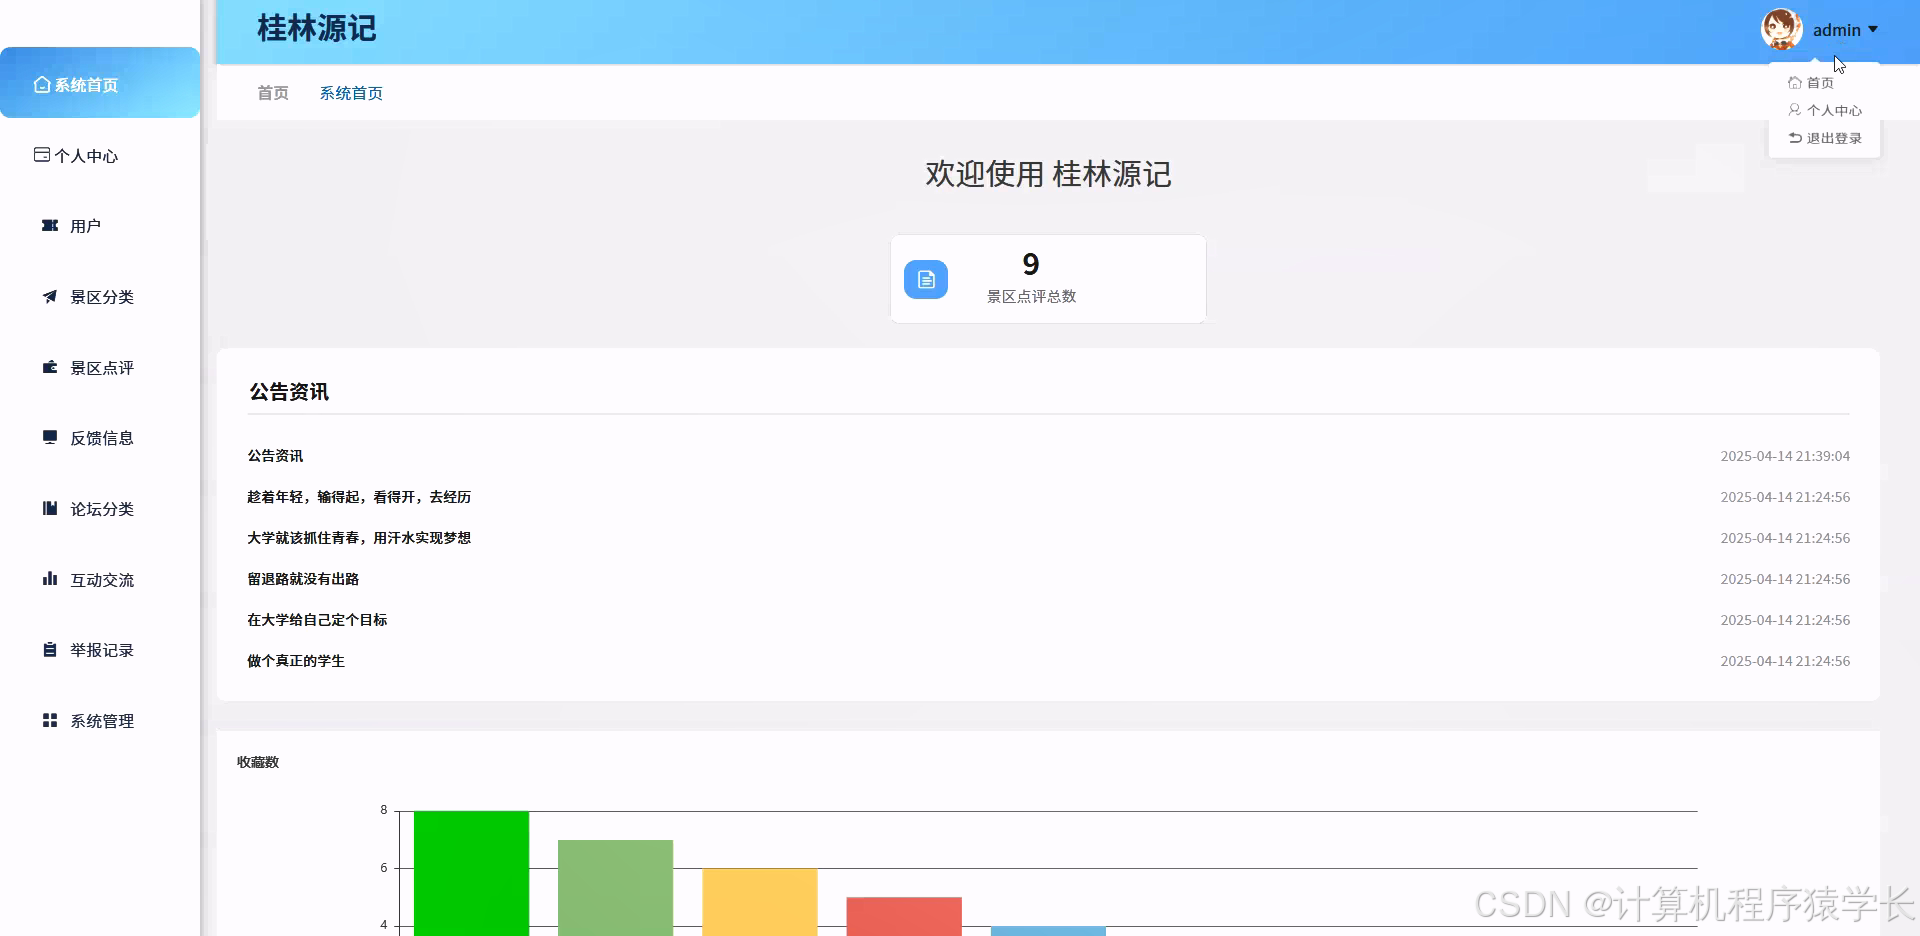Click the 个人中心 icon in the sidebar
This screenshot has height=936, width=1920.
pyautogui.click(x=41, y=155)
